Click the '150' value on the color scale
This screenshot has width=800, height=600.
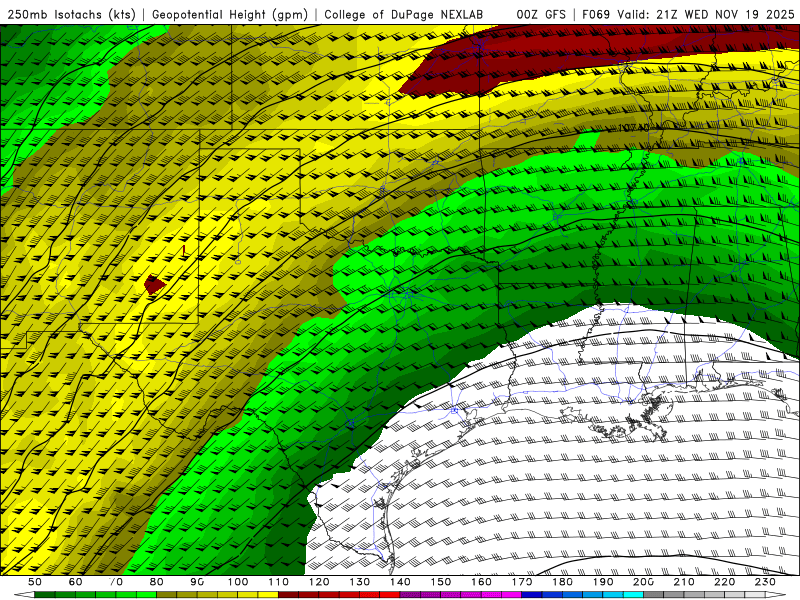click(441, 582)
